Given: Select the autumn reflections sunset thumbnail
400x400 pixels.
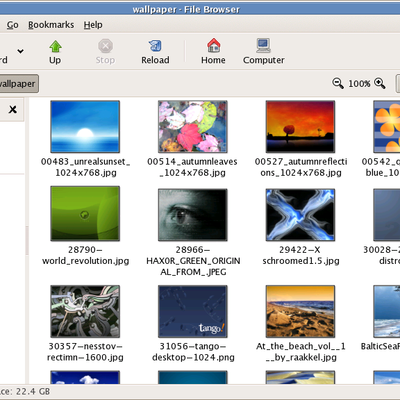Looking at the screenshot, I should (300, 127).
